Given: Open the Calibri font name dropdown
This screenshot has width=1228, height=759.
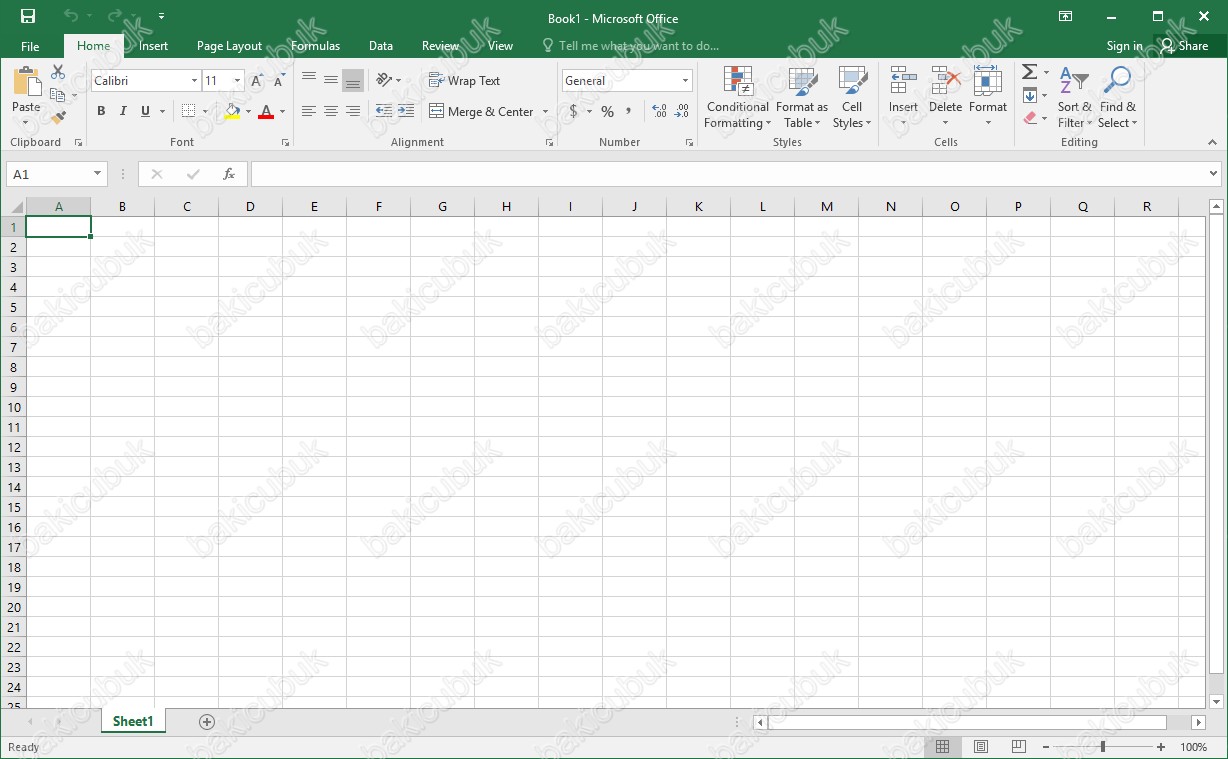Looking at the screenshot, I should [194, 81].
